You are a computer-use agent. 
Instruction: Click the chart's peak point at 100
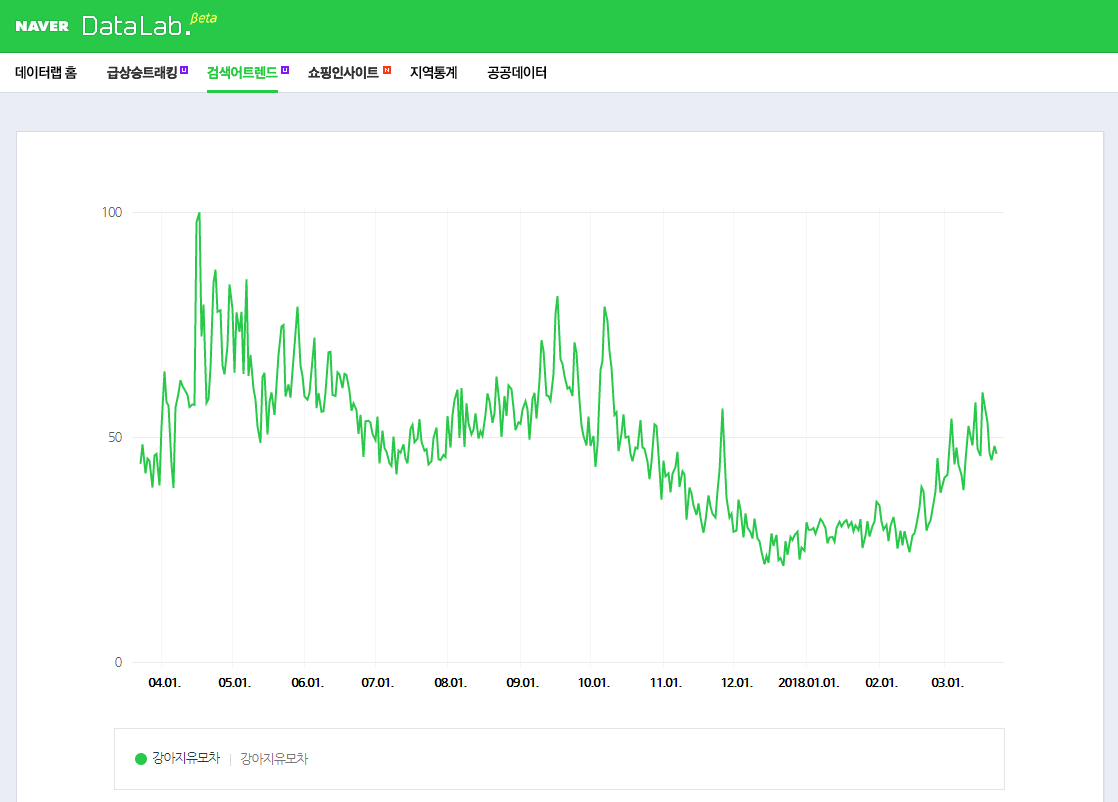tap(199, 213)
